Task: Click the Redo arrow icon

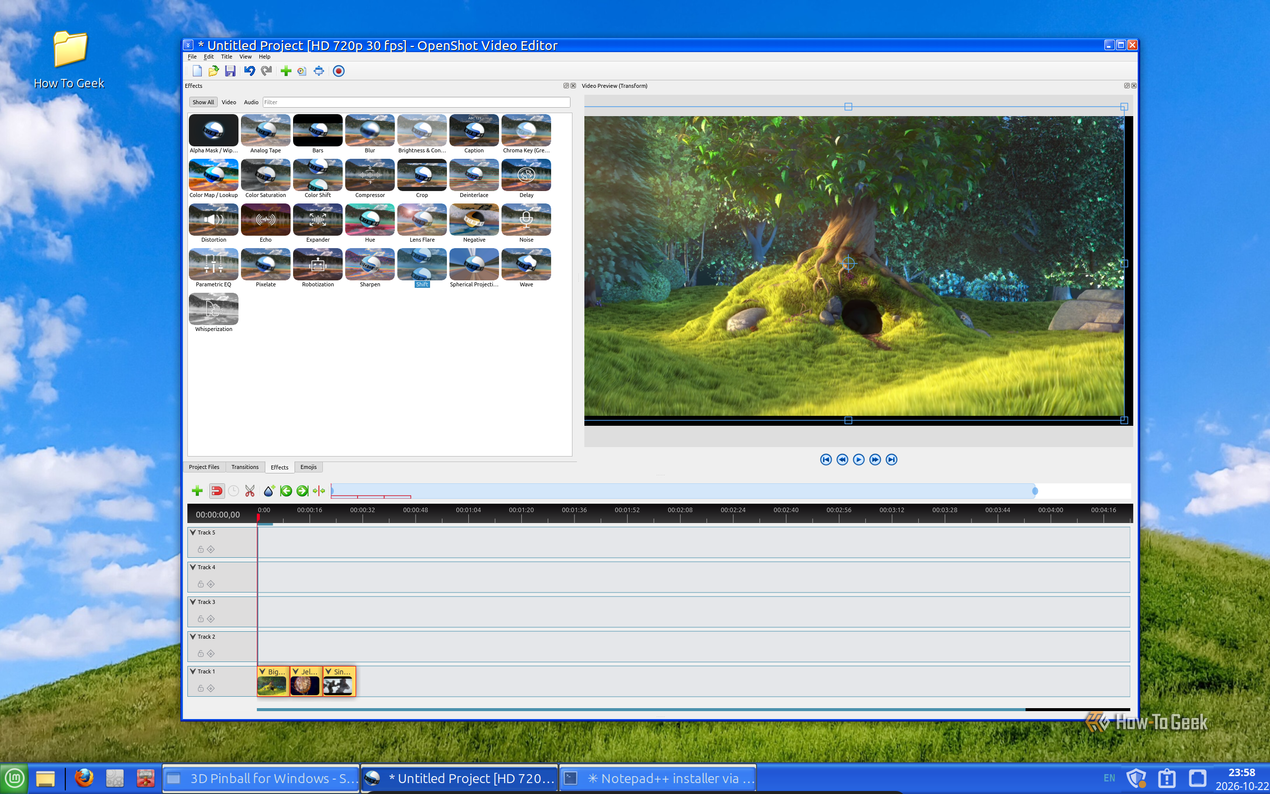Action: [x=266, y=71]
